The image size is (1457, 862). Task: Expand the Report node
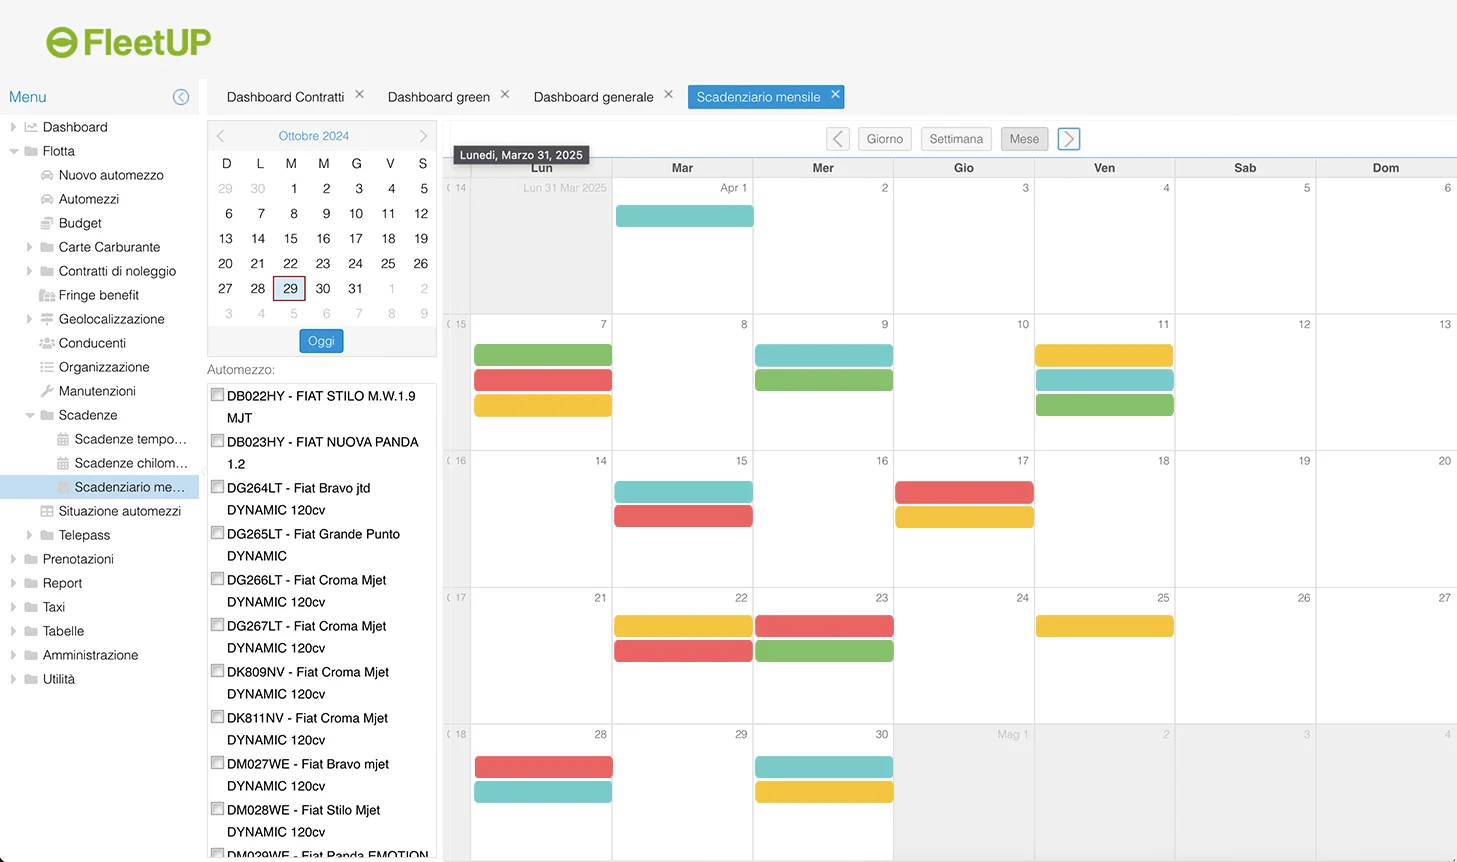pyautogui.click(x=13, y=583)
